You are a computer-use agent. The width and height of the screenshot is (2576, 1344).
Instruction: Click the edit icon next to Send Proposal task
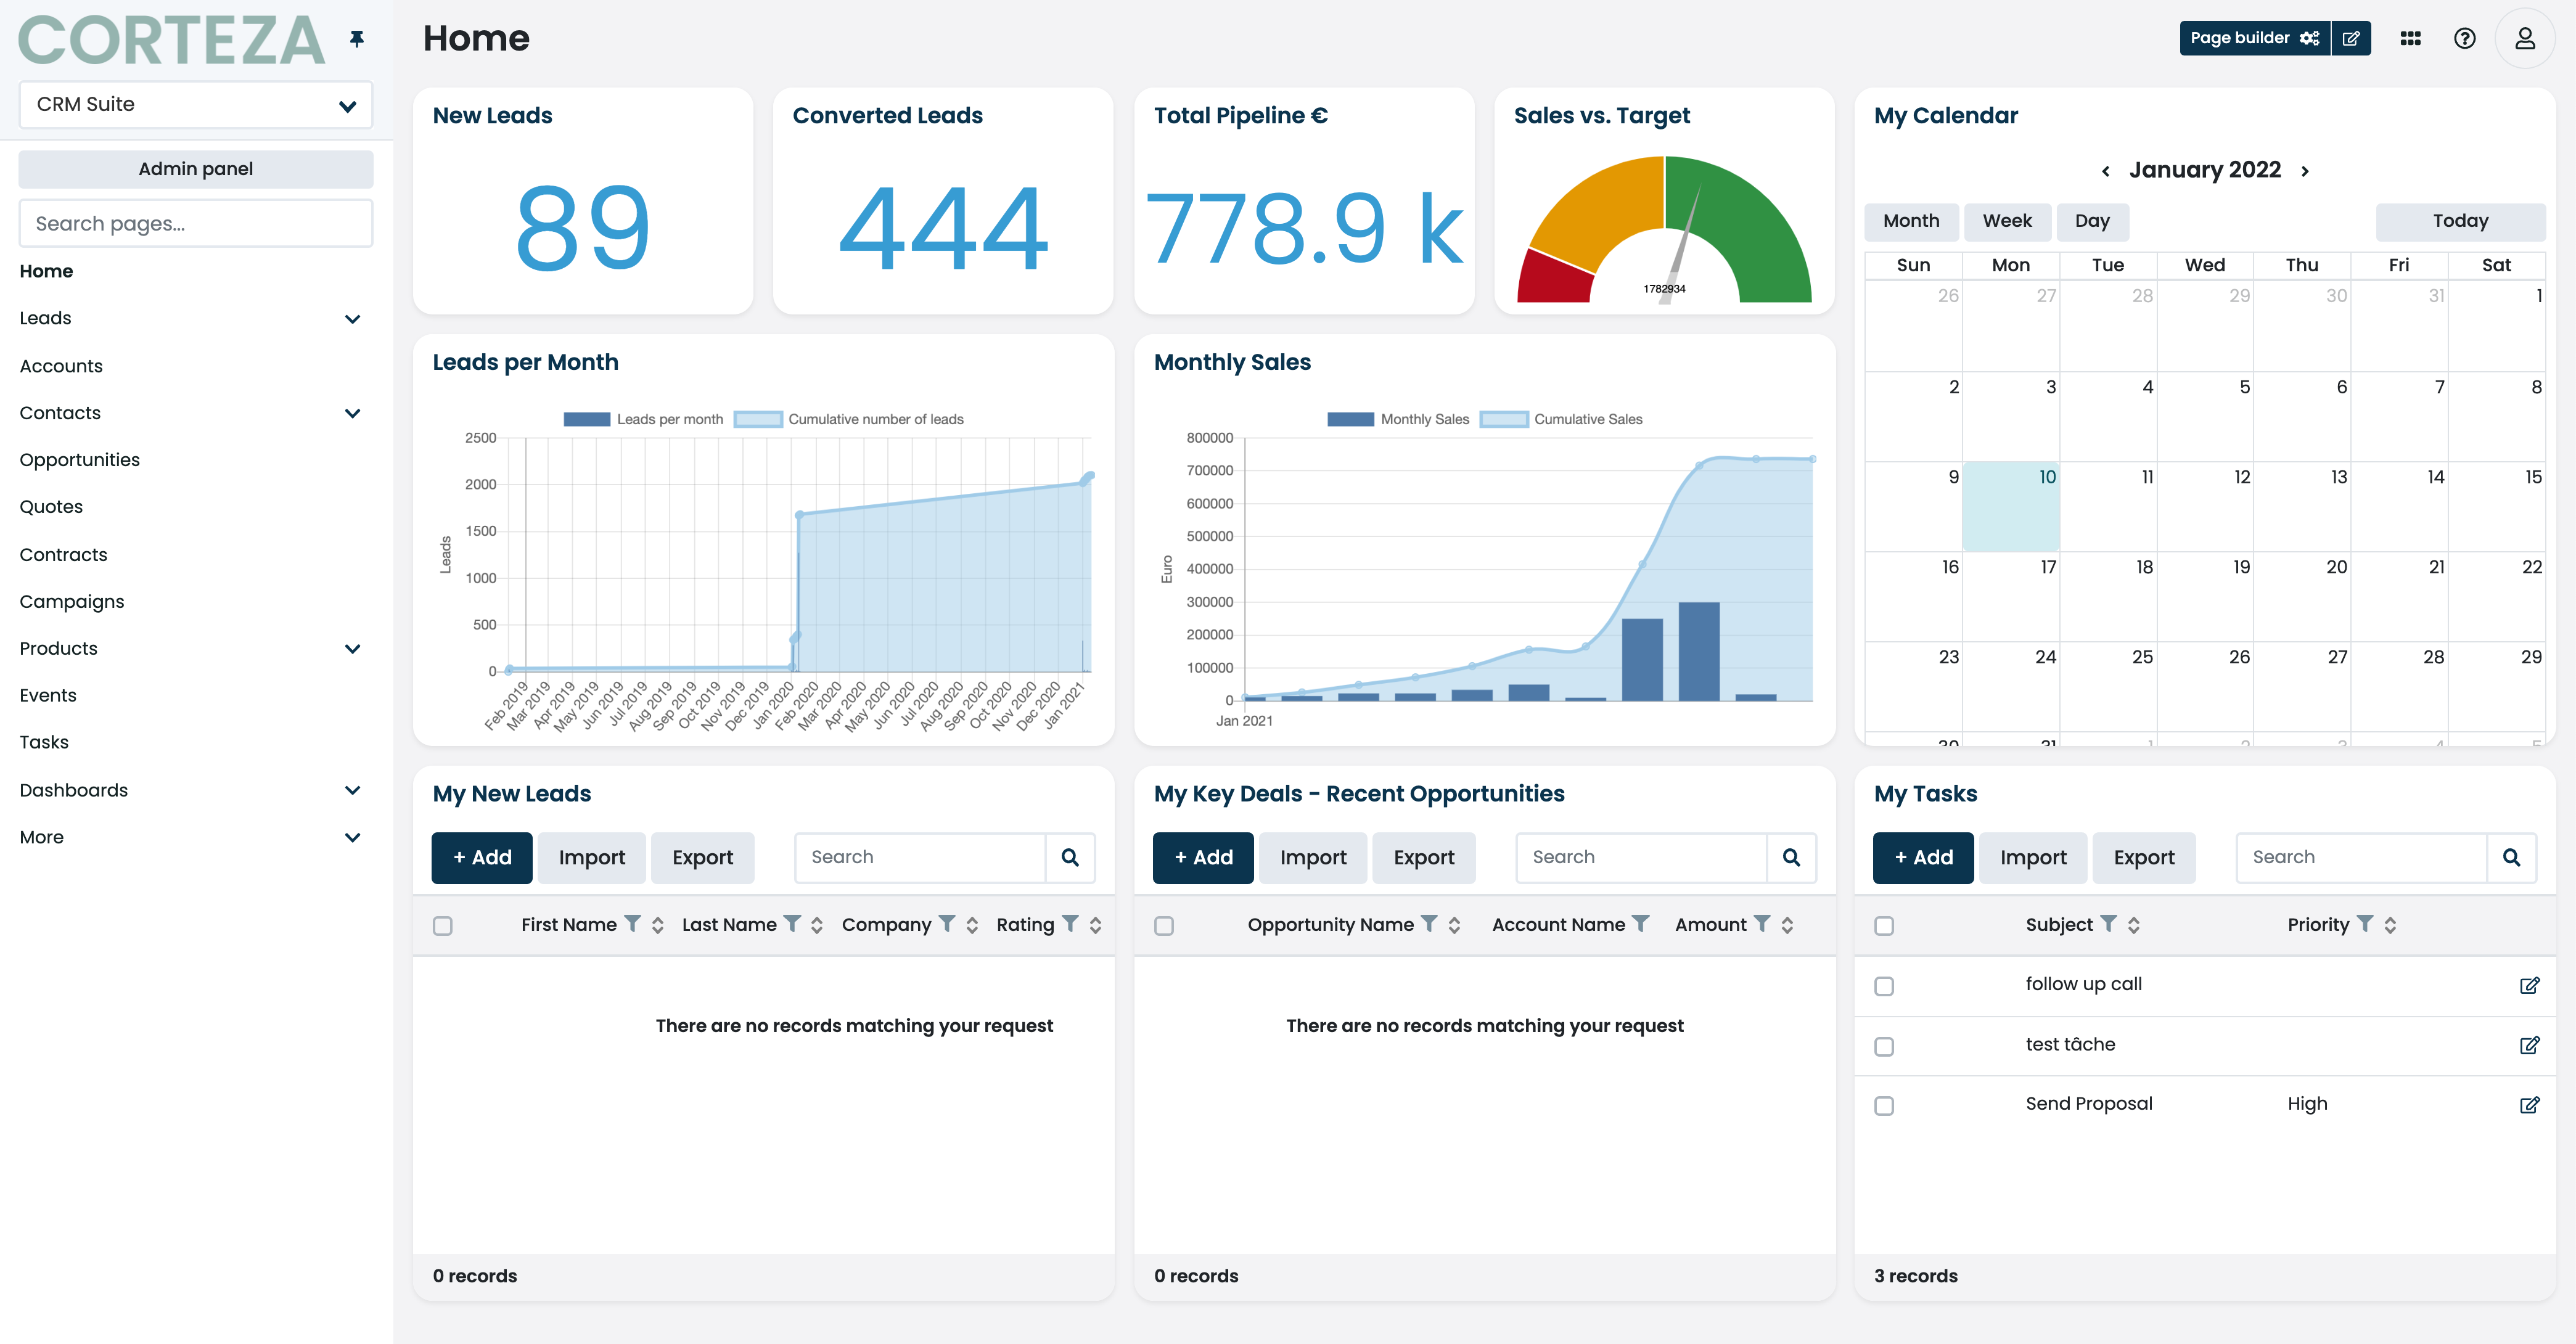tap(2530, 1104)
